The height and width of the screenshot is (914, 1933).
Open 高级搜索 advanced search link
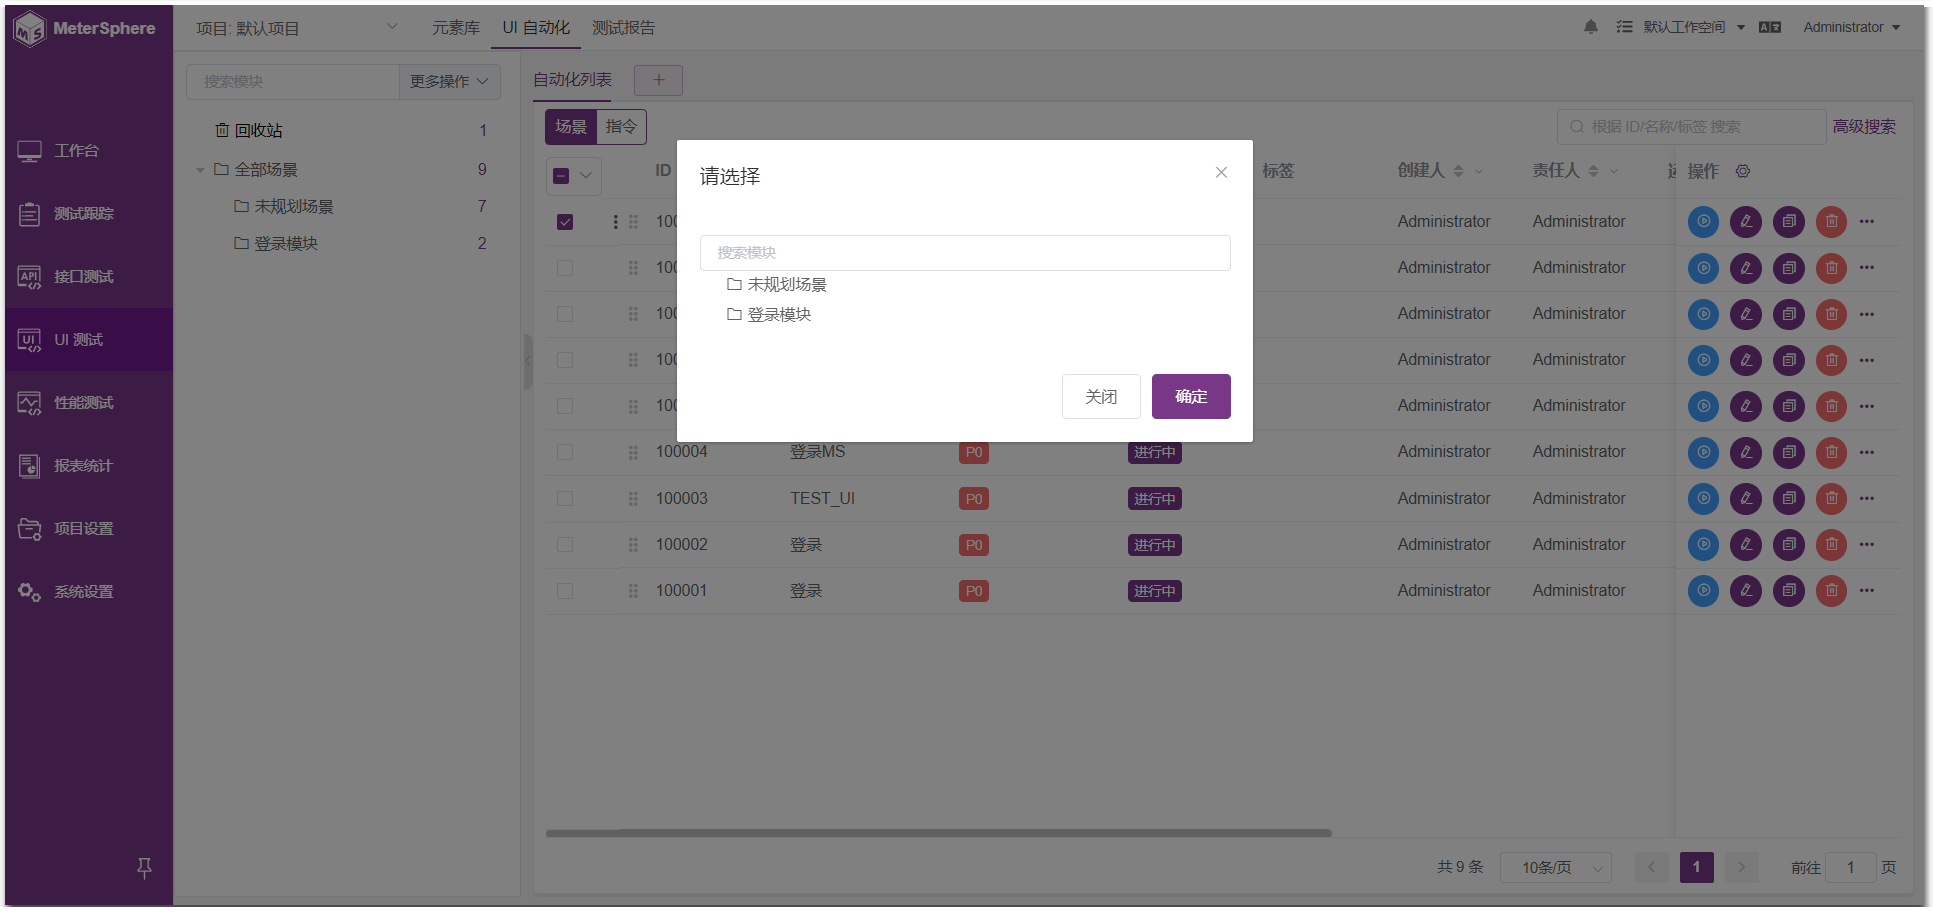click(1864, 127)
